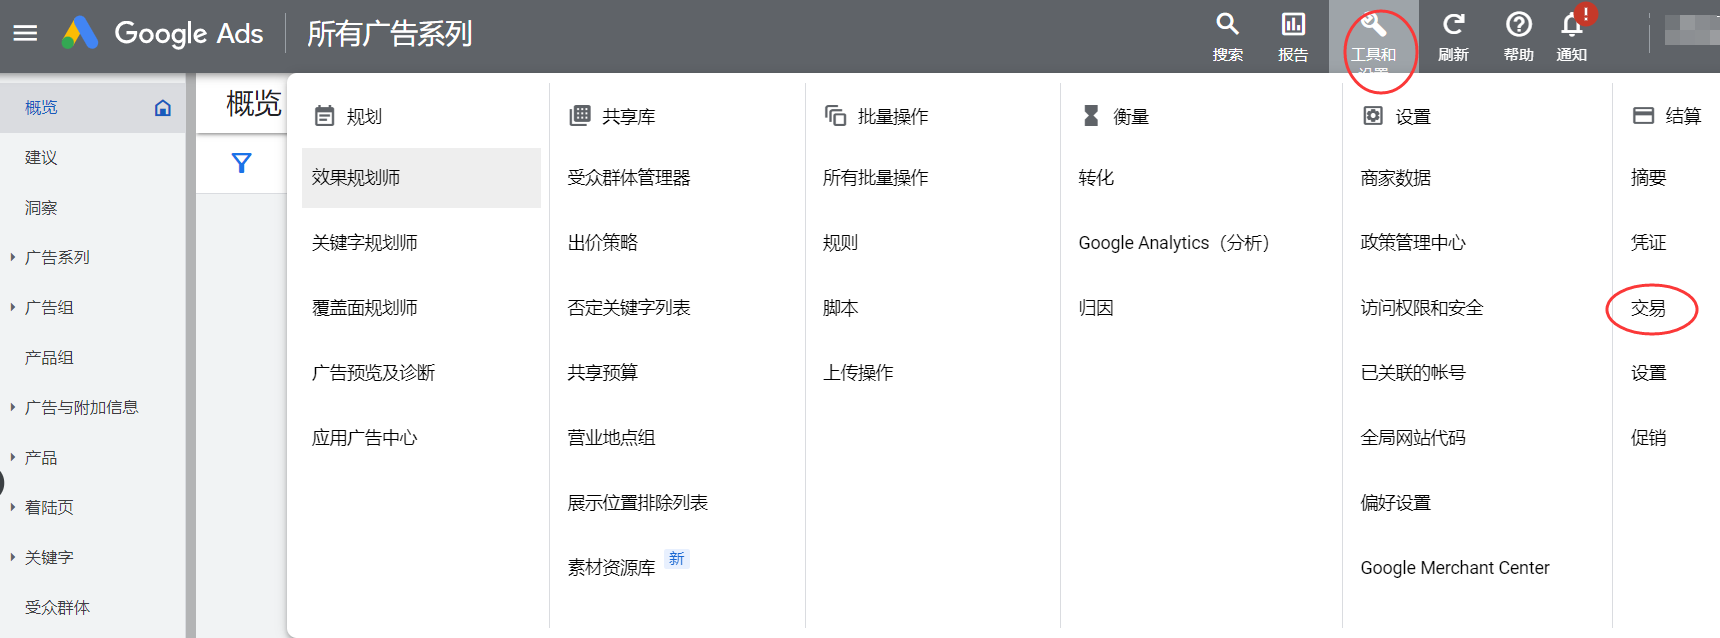Open 规则 under bulk actions
Screen dimensions: 1720x638
841,243
